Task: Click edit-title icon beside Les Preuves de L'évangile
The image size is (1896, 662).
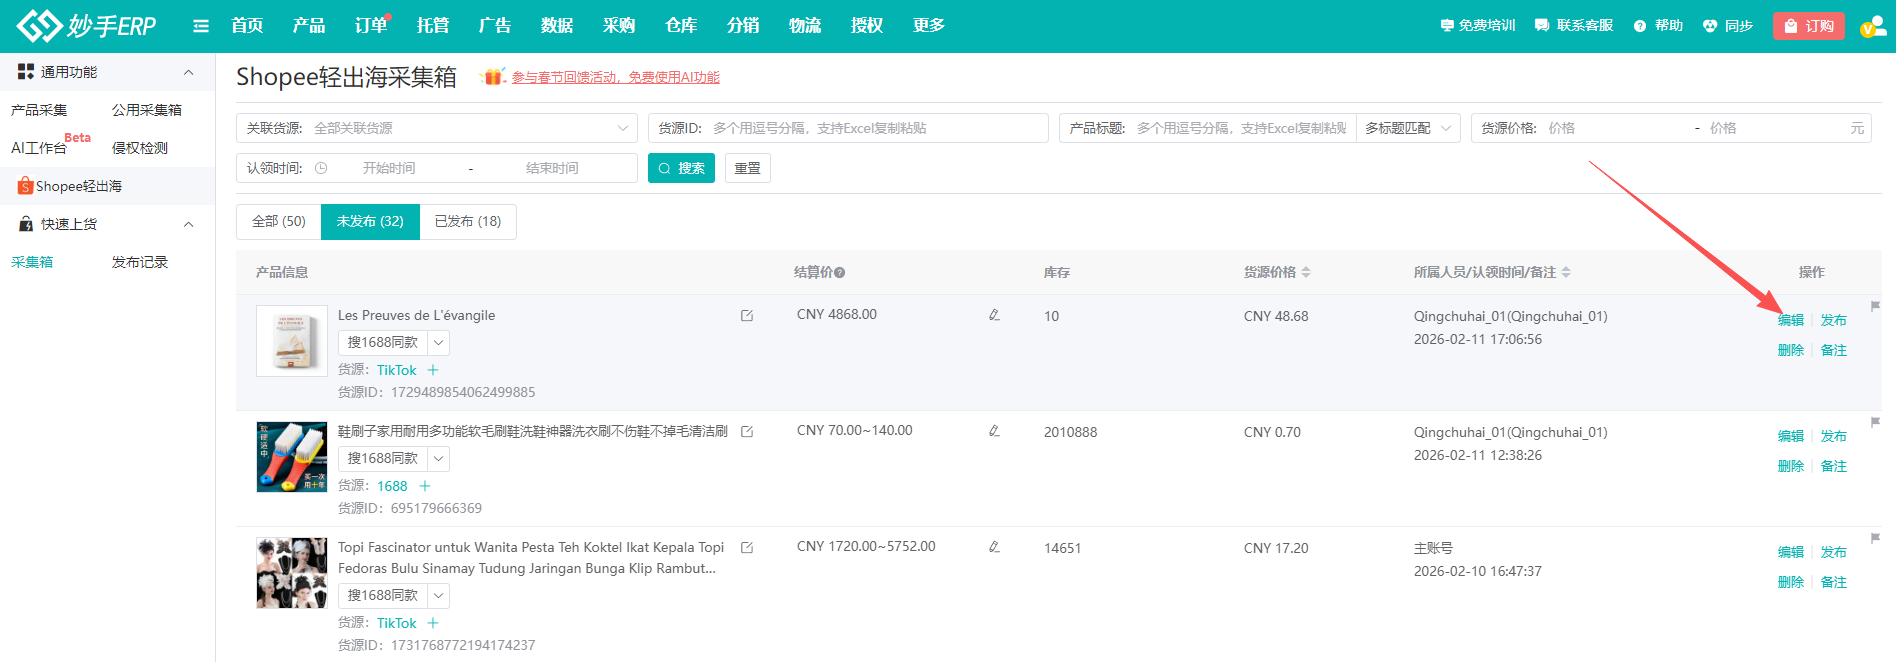Action: (747, 316)
